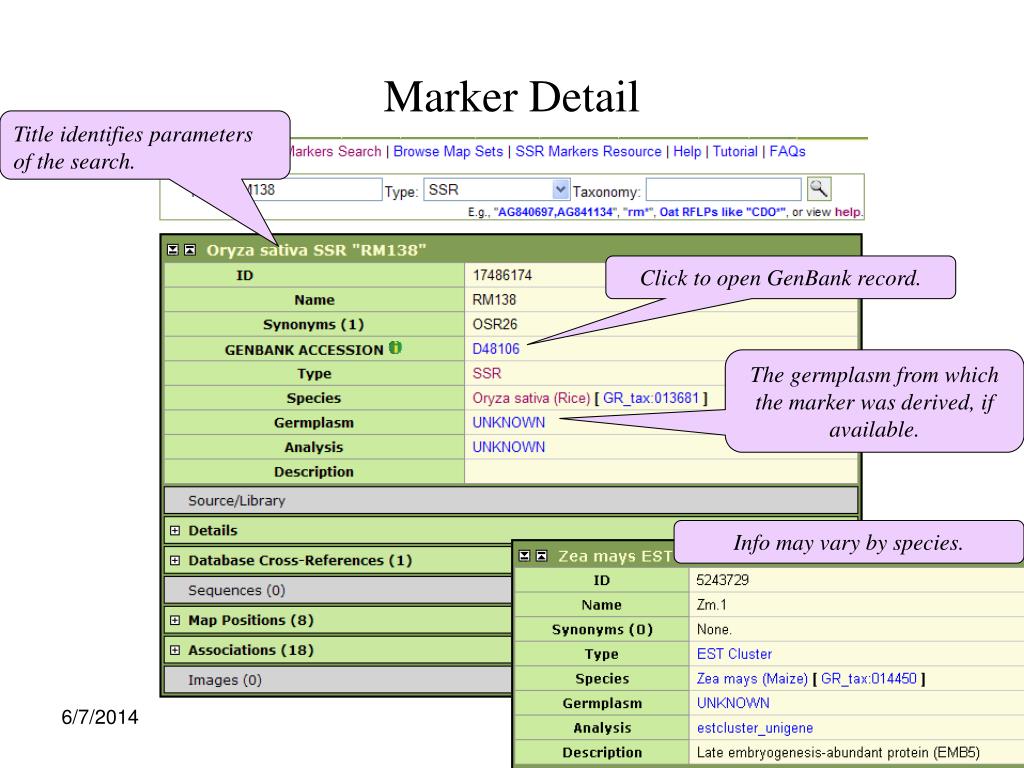The height and width of the screenshot is (768, 1024).
Task: Click Oryza sativa (Rice) species link
Action: 531,398
